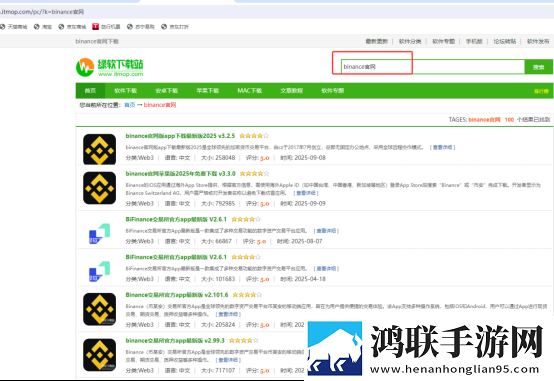Open the BiFinance V2.6.1 title dated 2025-08-07
The height and width of the screenshot is (381, 554).
[x=176, y=219]
